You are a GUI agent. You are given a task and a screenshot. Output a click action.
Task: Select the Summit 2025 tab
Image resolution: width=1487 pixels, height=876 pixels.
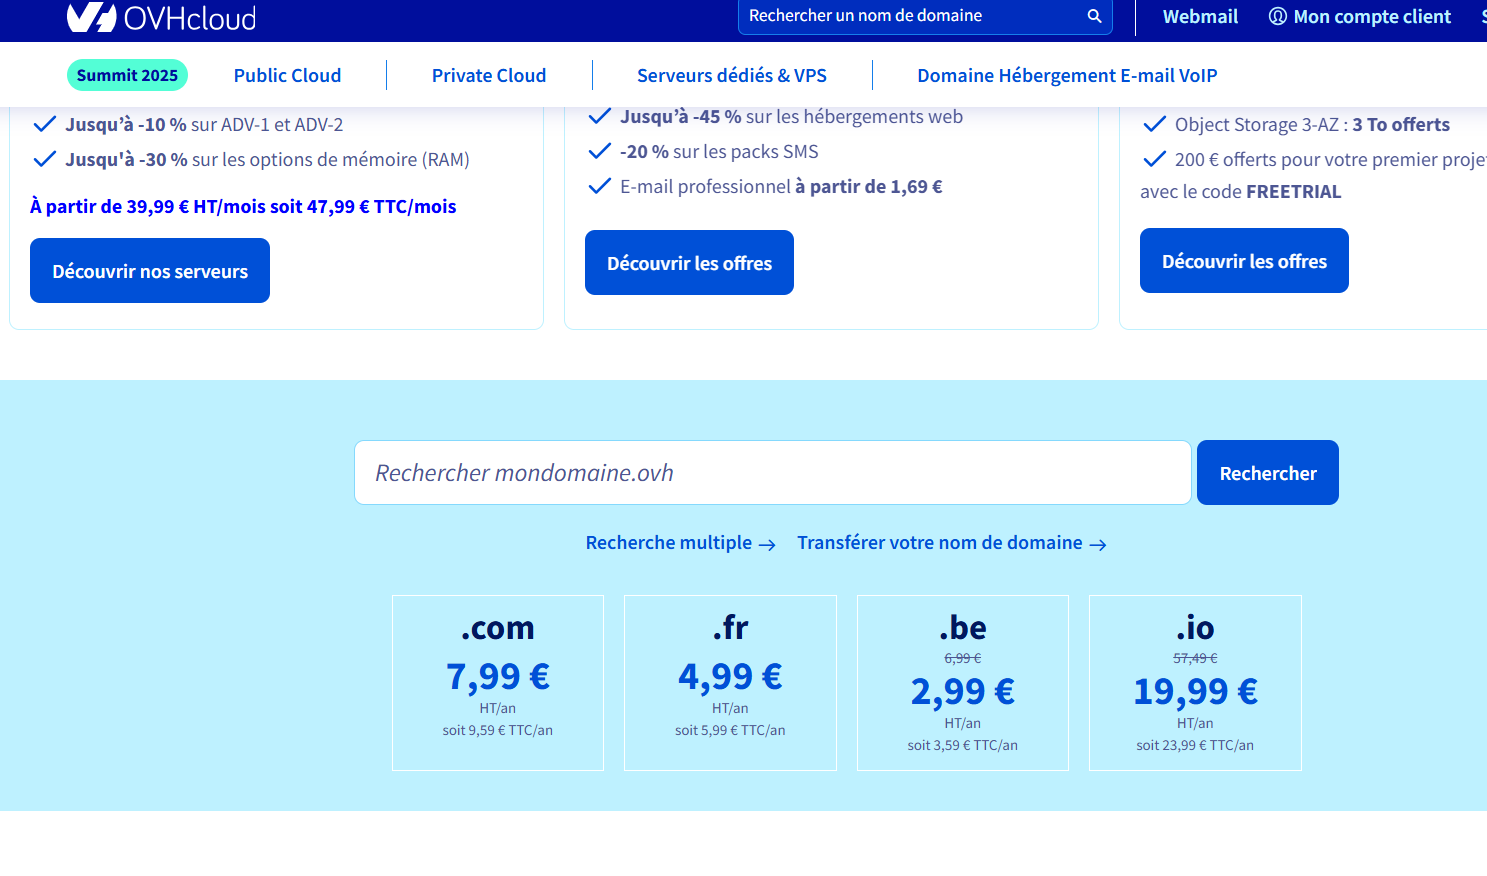click(x=127, y=75)
